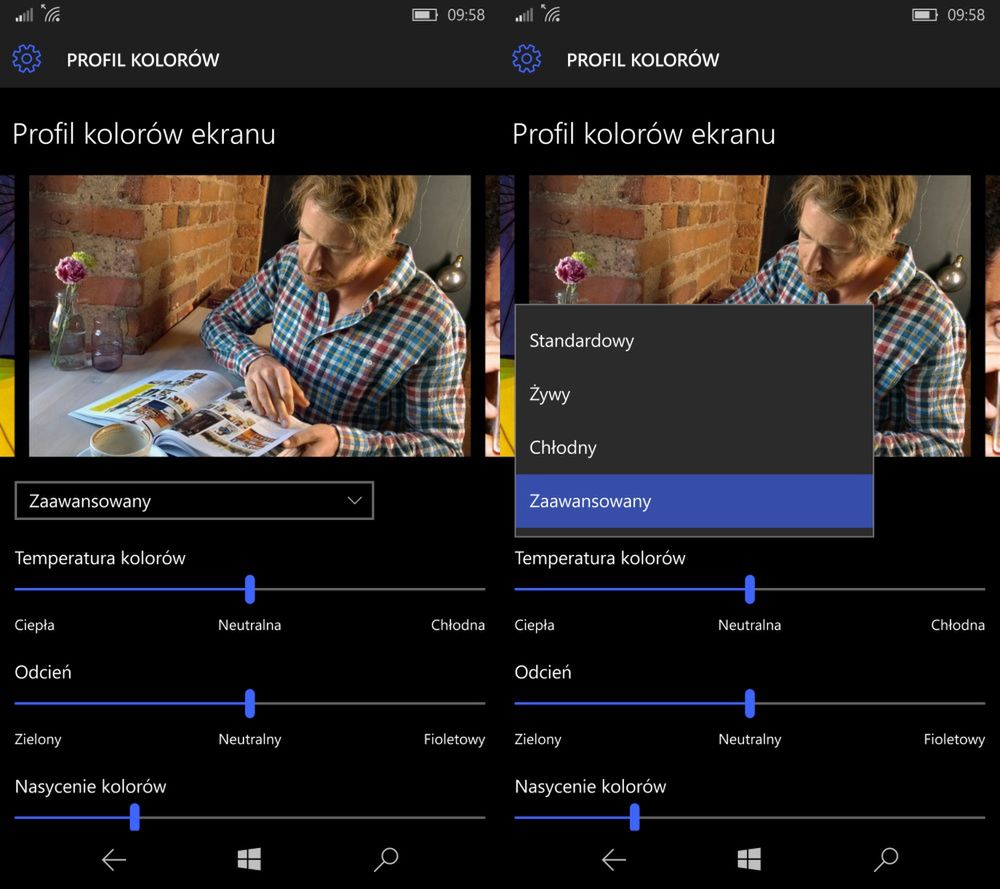The height and width of the screenshot is (889, 1000).
Task: Click Odcień slider handle on left phone
Action: tap(250, 703)
